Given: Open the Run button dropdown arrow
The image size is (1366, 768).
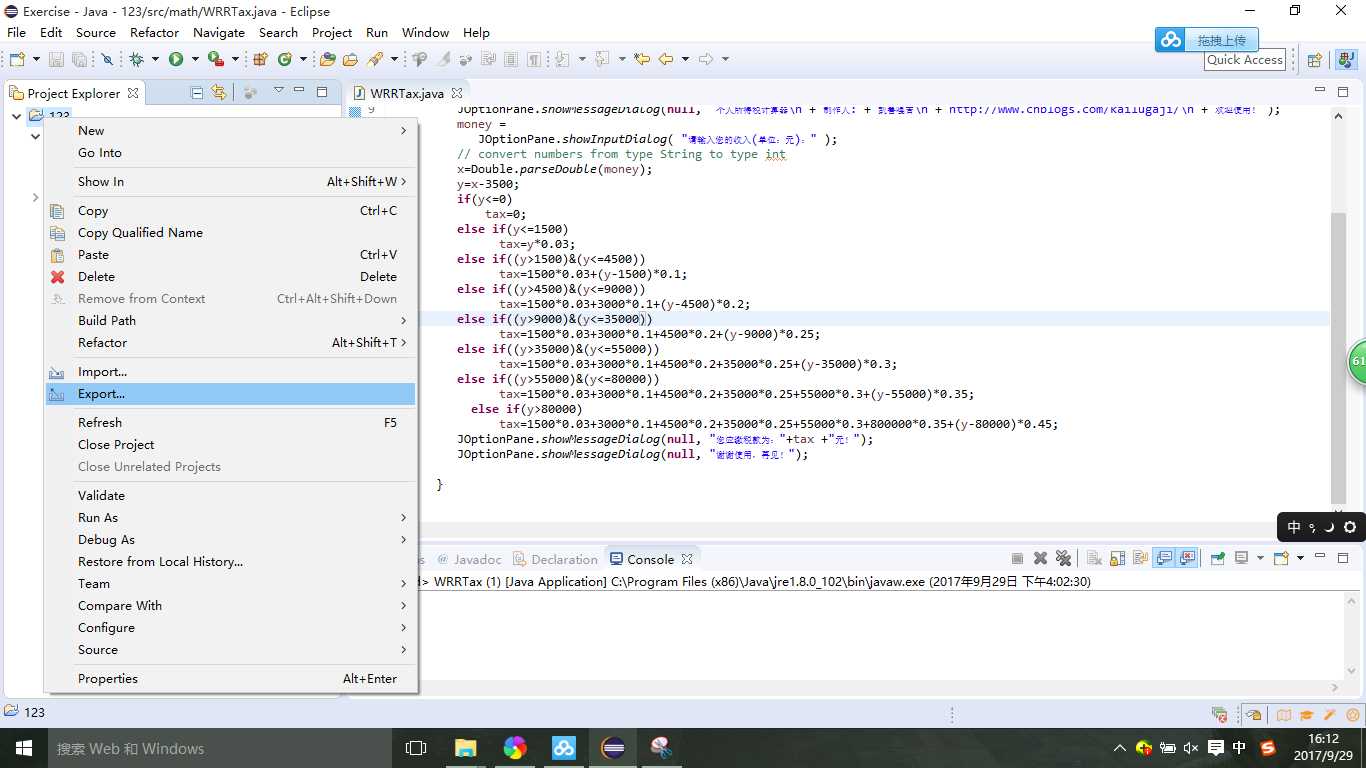Looking at the screenshot, I should pos(193,59).
